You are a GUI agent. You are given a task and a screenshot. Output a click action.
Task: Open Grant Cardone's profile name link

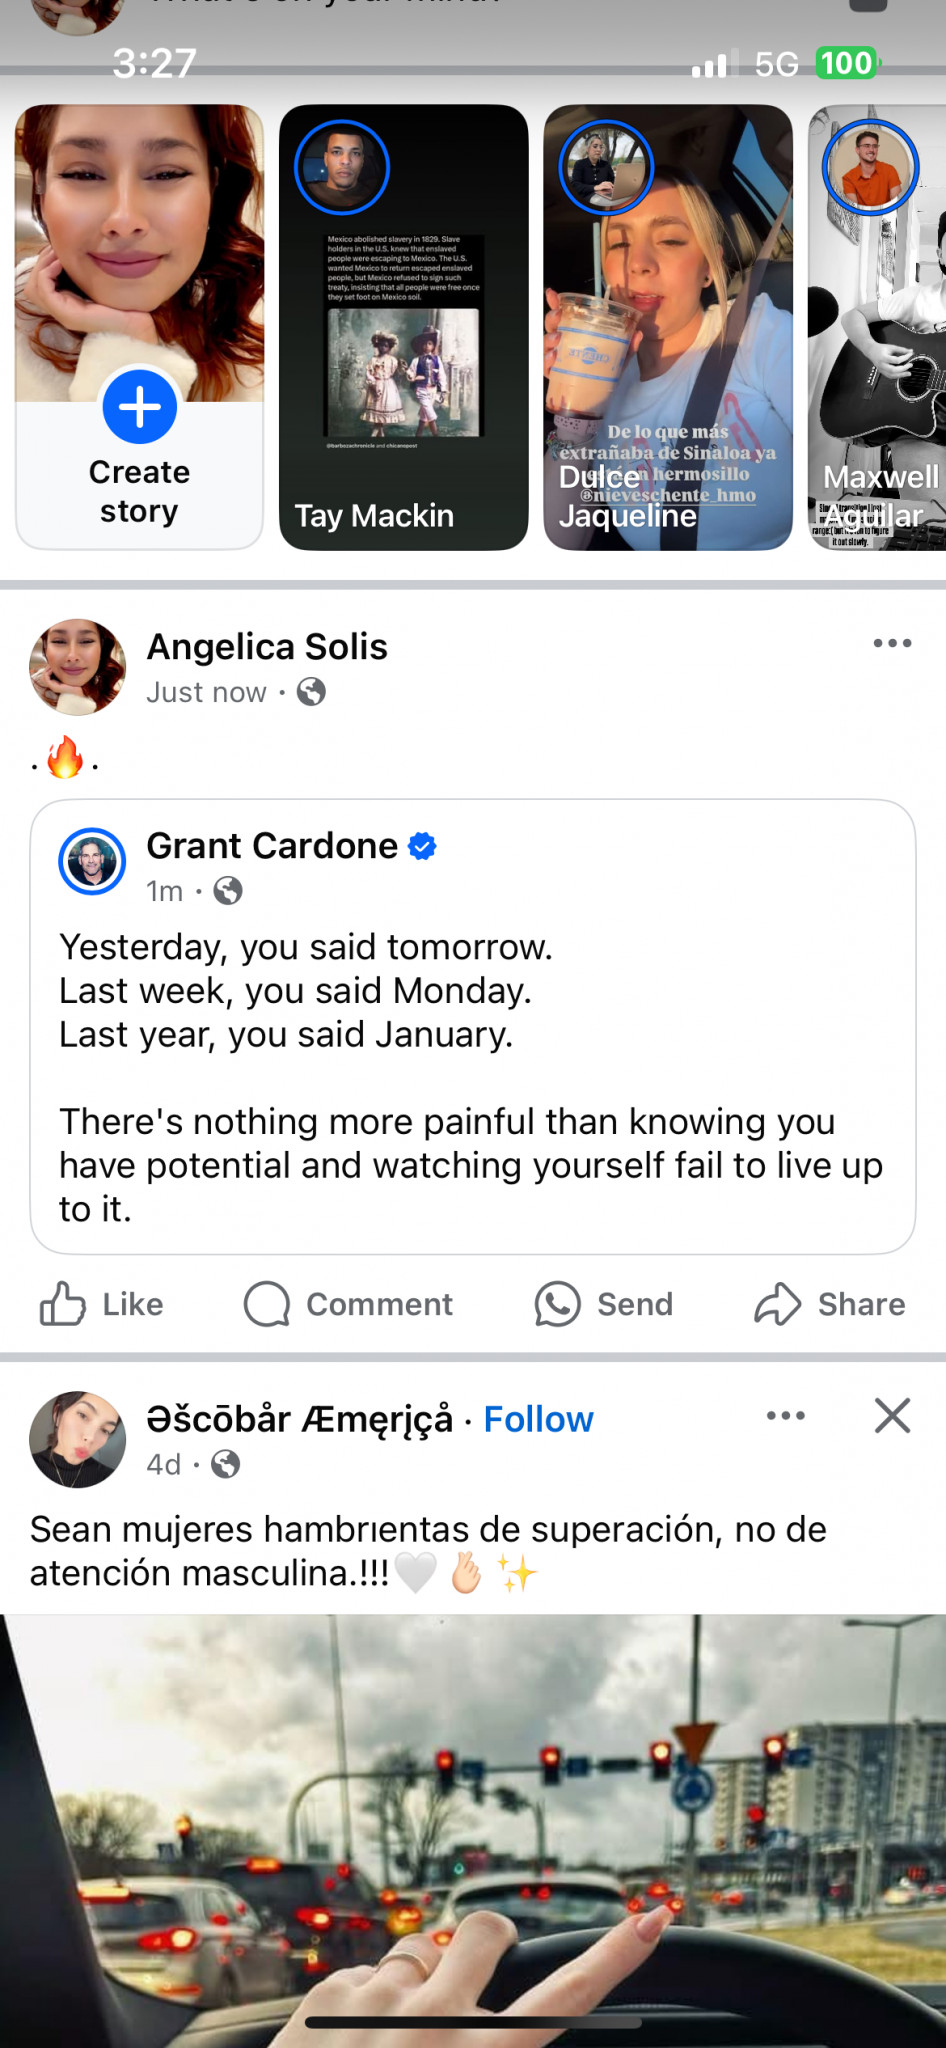[272, 846]
